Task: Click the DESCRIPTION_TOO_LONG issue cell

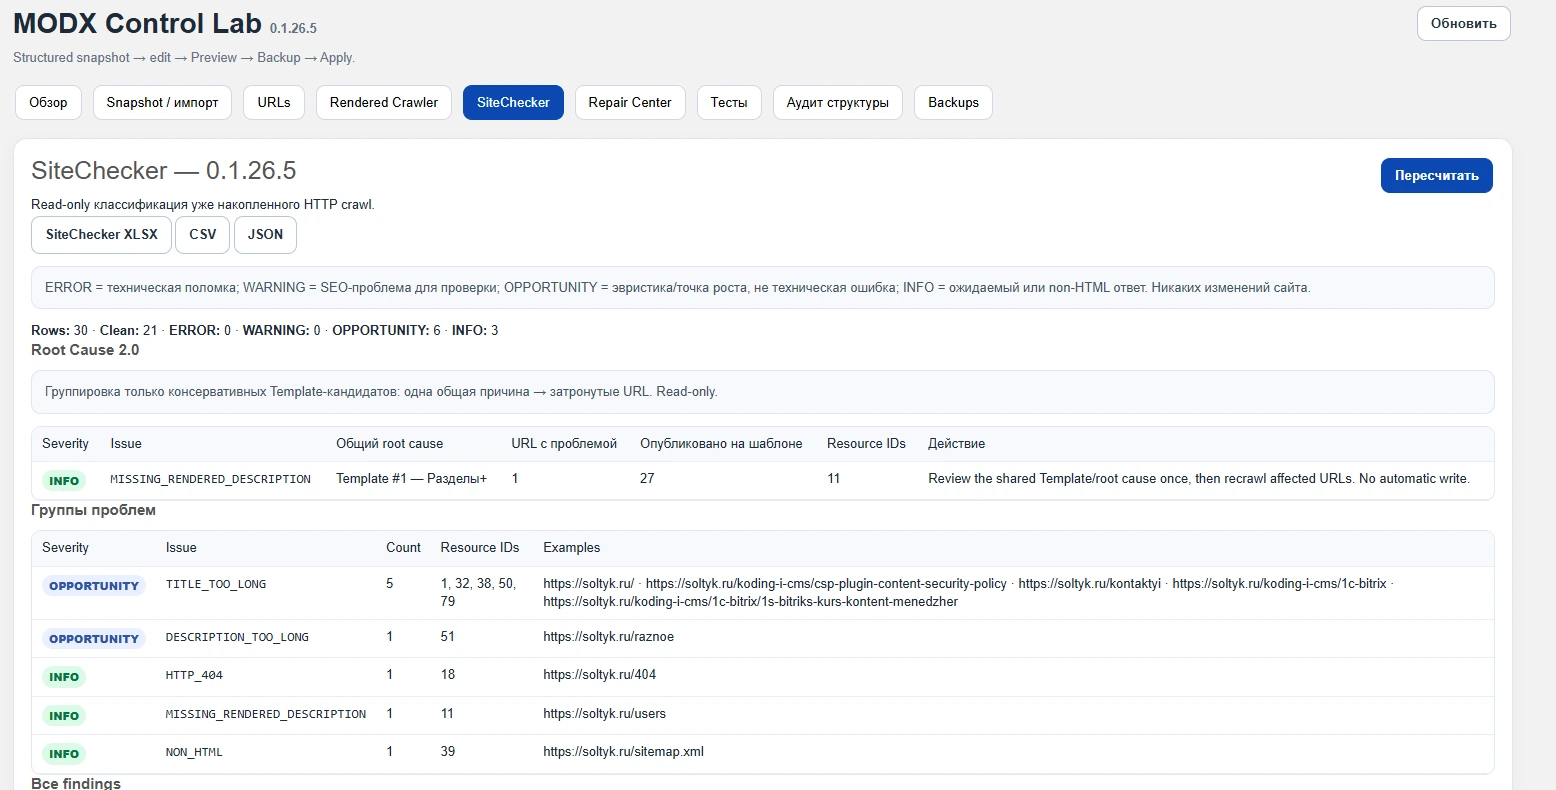Action: click(x=237, y=637)
